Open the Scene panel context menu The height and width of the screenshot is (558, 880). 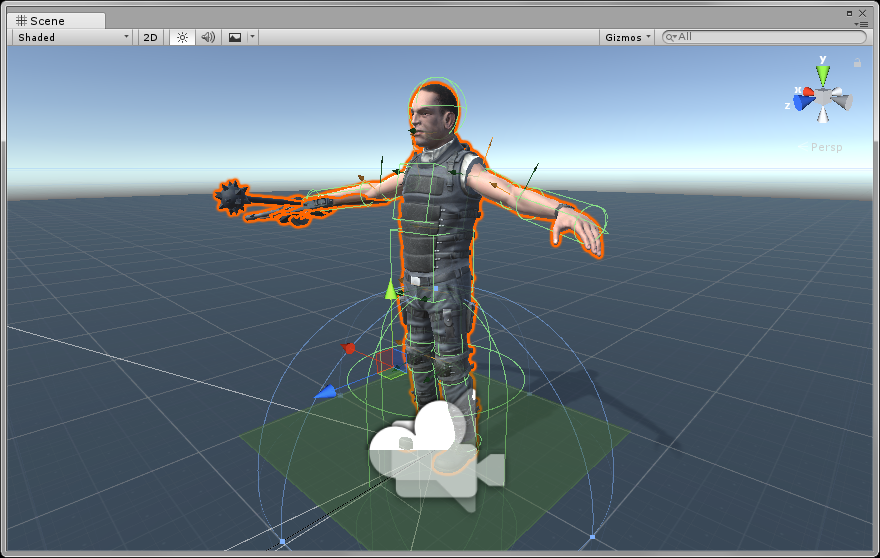pos(861,24)
